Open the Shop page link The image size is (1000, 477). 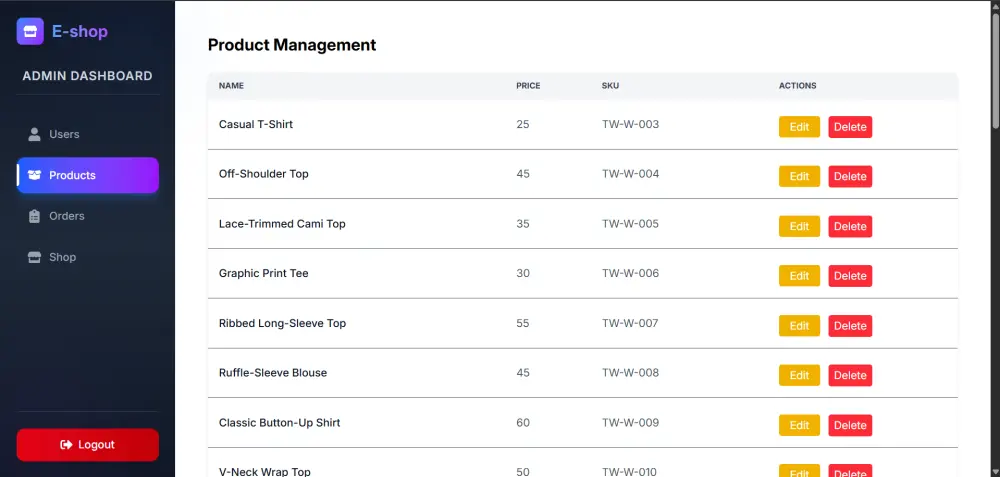pos(62,257)
